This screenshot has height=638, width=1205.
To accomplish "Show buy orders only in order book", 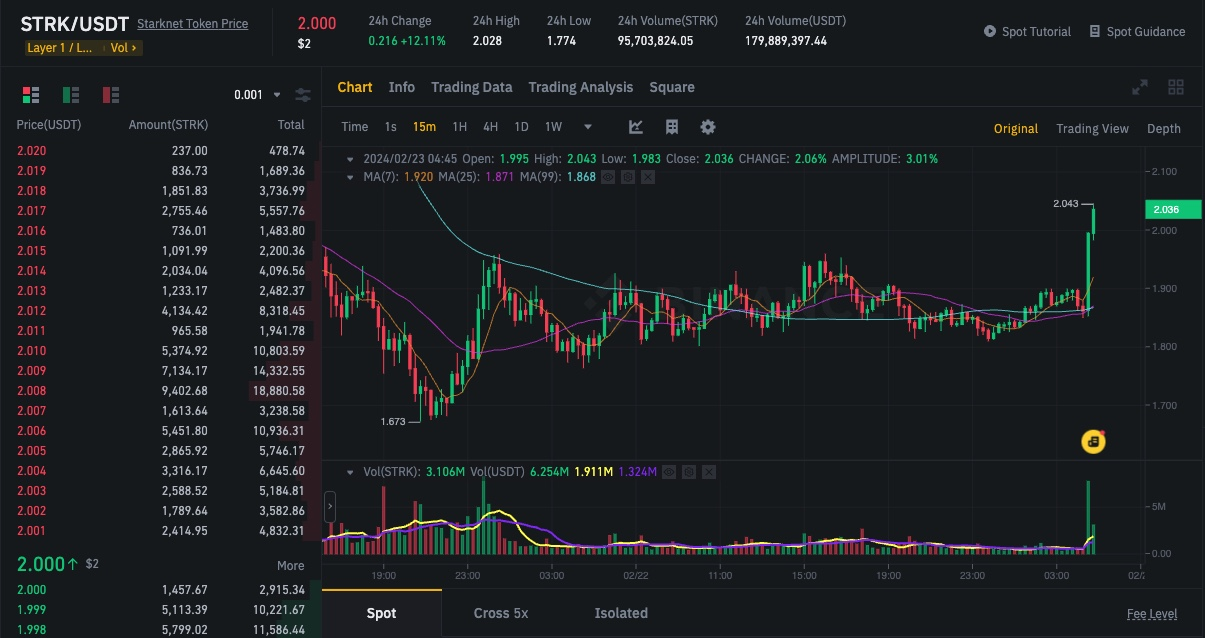I will pyautogui.click(x=71, y=95).
